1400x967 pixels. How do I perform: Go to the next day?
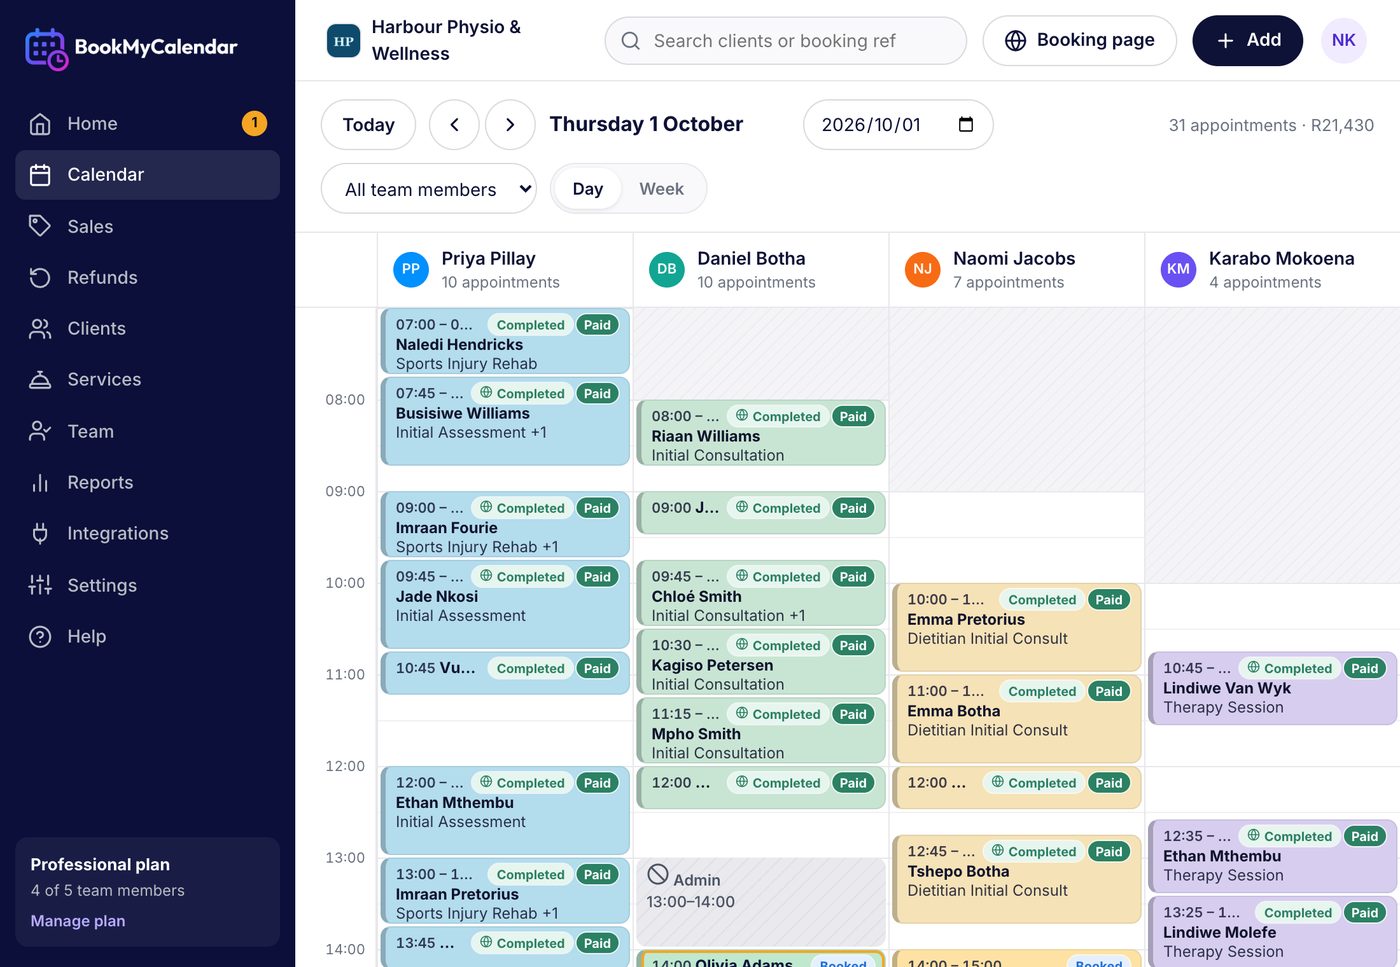coord(510,125)
